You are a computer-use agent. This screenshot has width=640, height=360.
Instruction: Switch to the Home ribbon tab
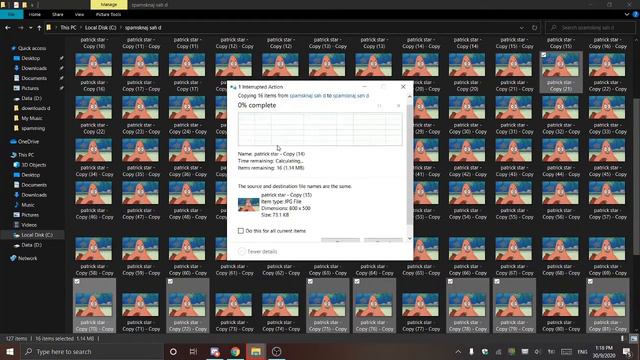[35, 14]
